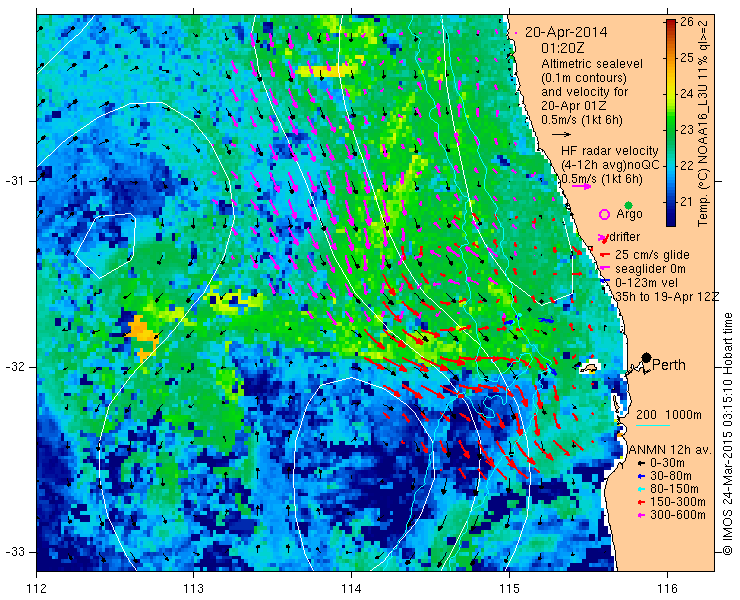
Task: Click the 114 longitude axis label
Action: pos(351,589)
